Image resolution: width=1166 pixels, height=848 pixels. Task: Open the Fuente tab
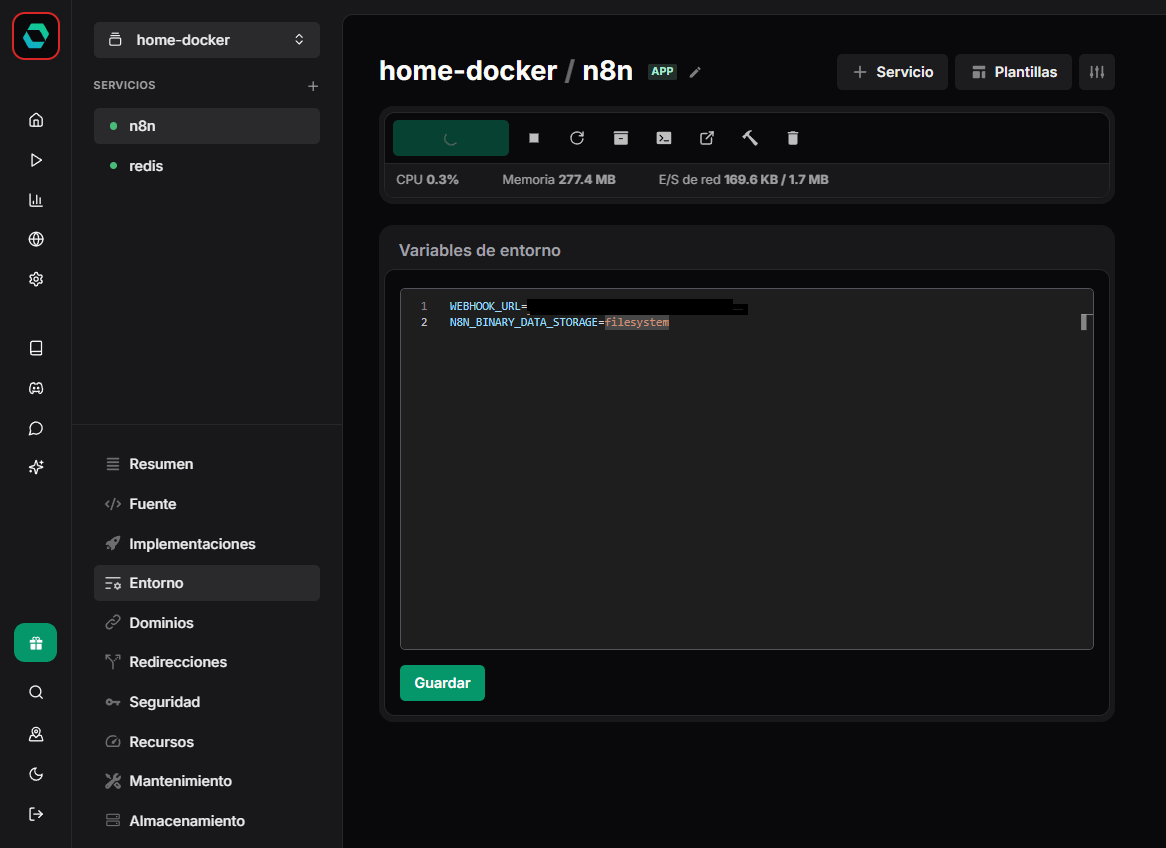click(x=207, y=504)
